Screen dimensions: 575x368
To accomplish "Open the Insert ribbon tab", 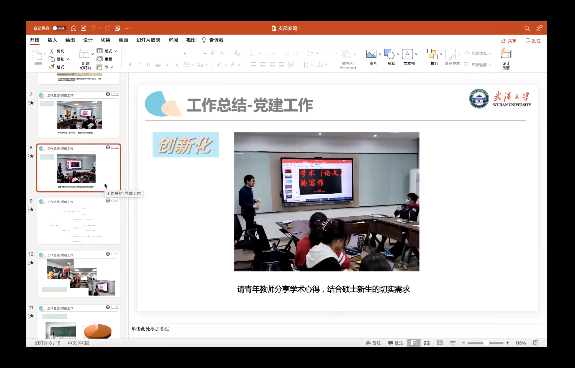I will click(52, 40).
